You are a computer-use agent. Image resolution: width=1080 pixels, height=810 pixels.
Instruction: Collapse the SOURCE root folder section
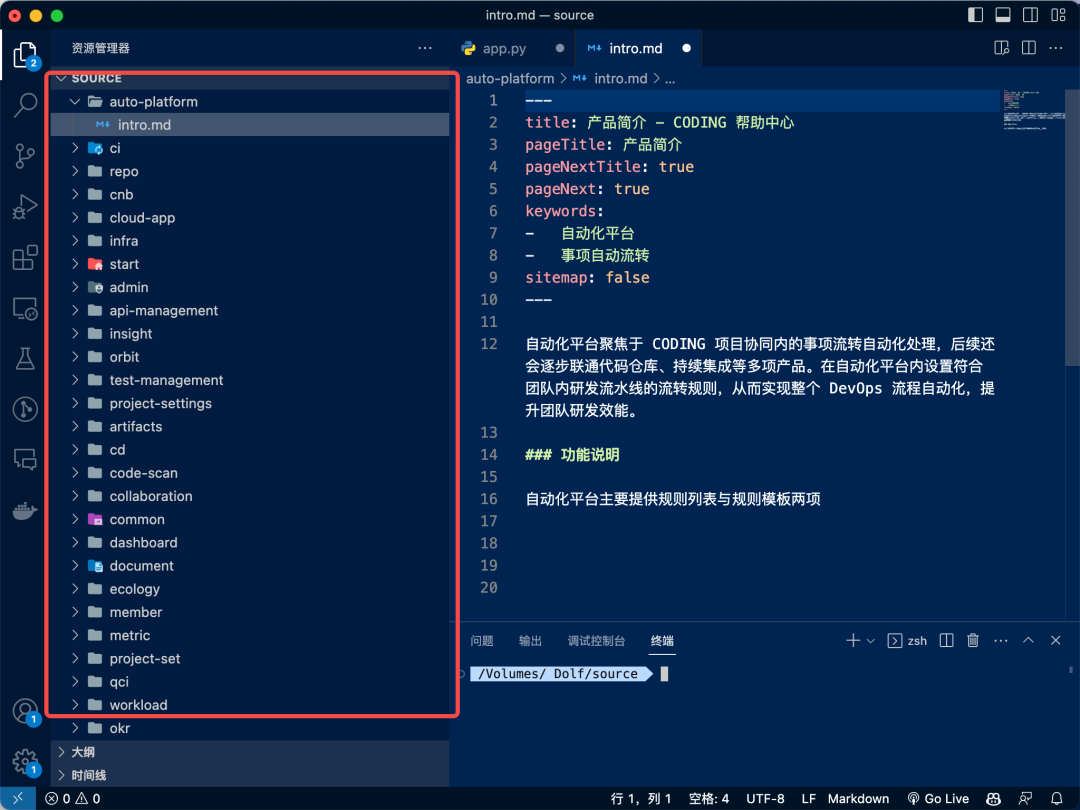pyautogui.click(x=62, y=79)
